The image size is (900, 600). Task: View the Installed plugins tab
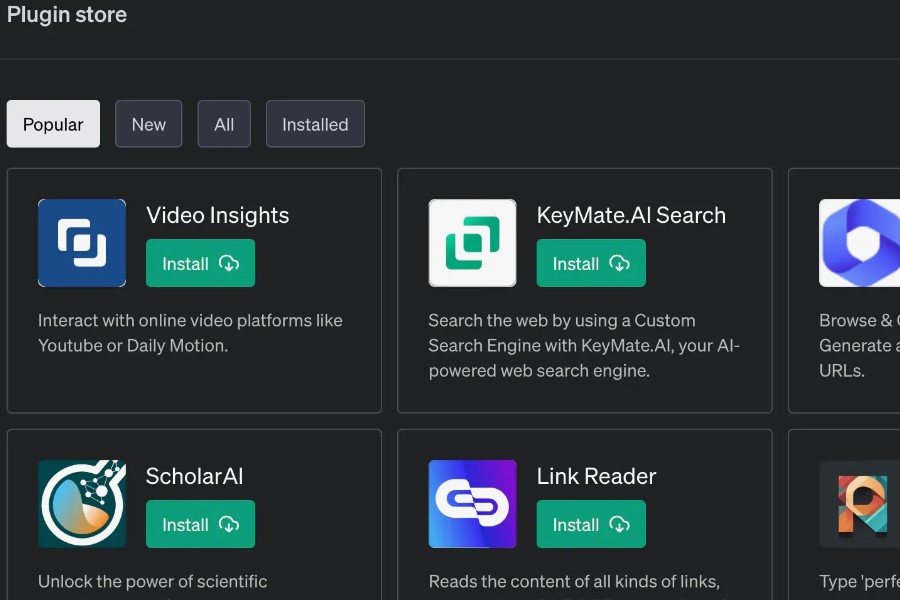click(315, 124)
